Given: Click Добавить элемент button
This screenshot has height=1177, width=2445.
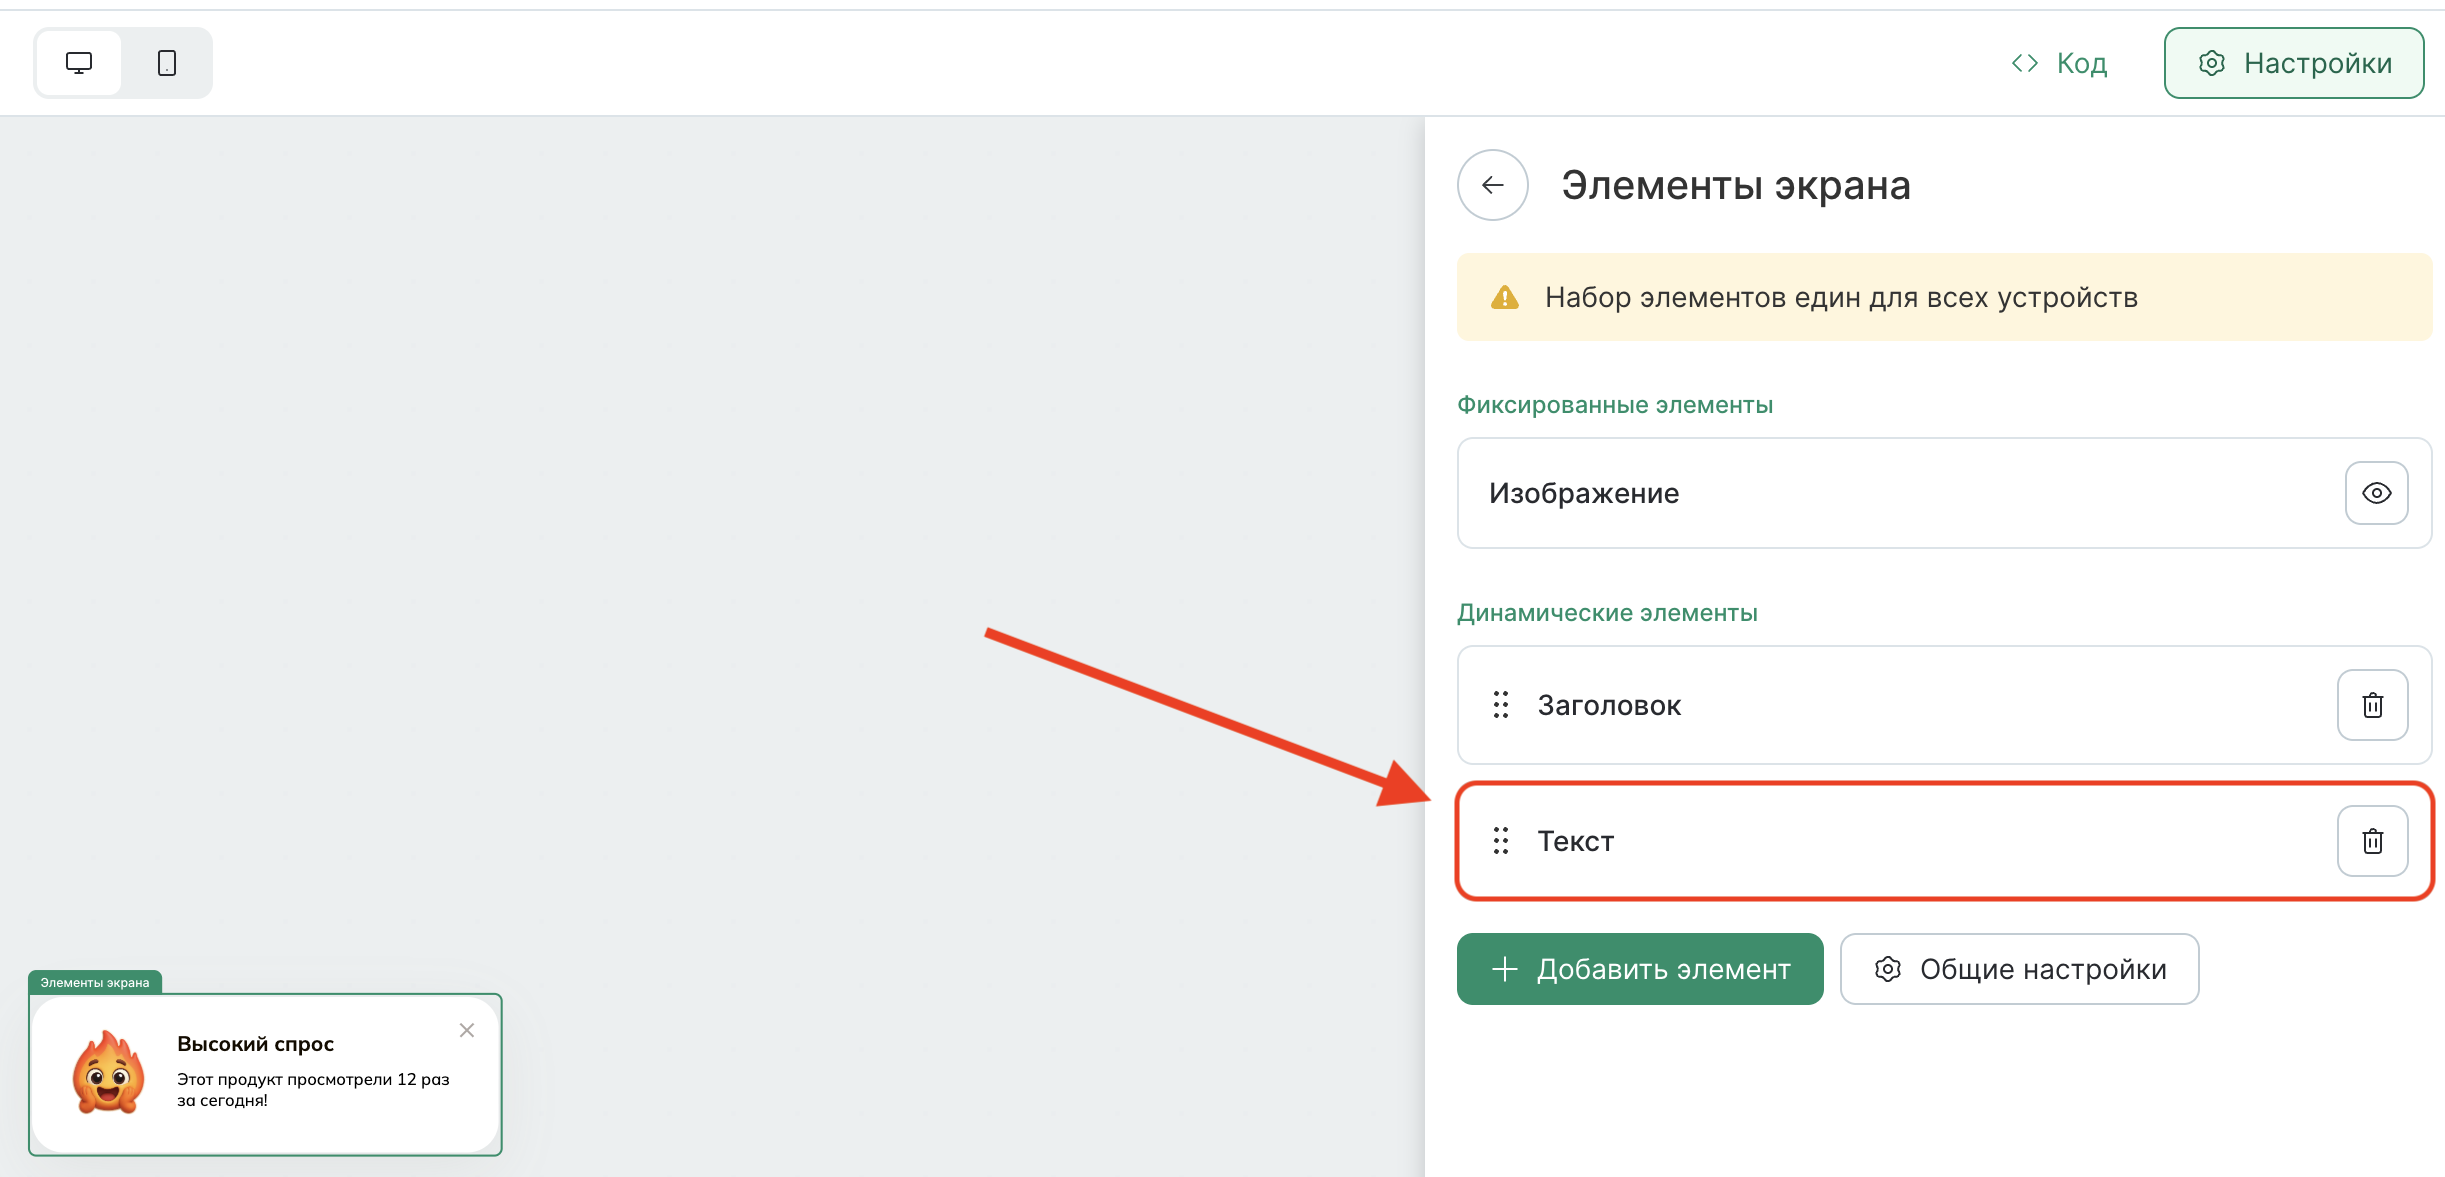Looking at the screenshot, I should pyautogui.click(x=1640, y=969).
